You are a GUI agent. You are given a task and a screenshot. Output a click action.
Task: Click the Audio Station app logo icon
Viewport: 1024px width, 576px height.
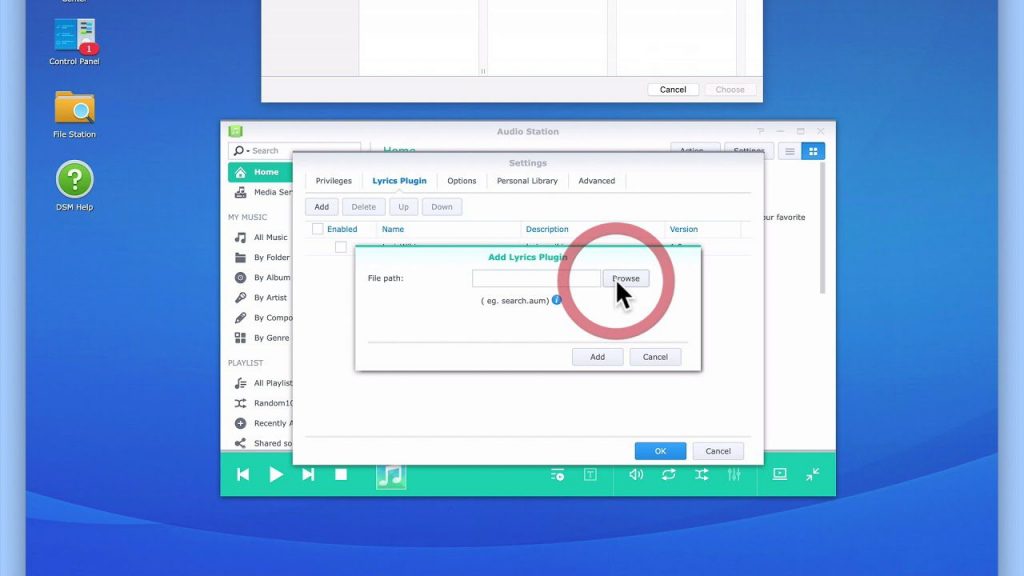[x=236, y=131]
